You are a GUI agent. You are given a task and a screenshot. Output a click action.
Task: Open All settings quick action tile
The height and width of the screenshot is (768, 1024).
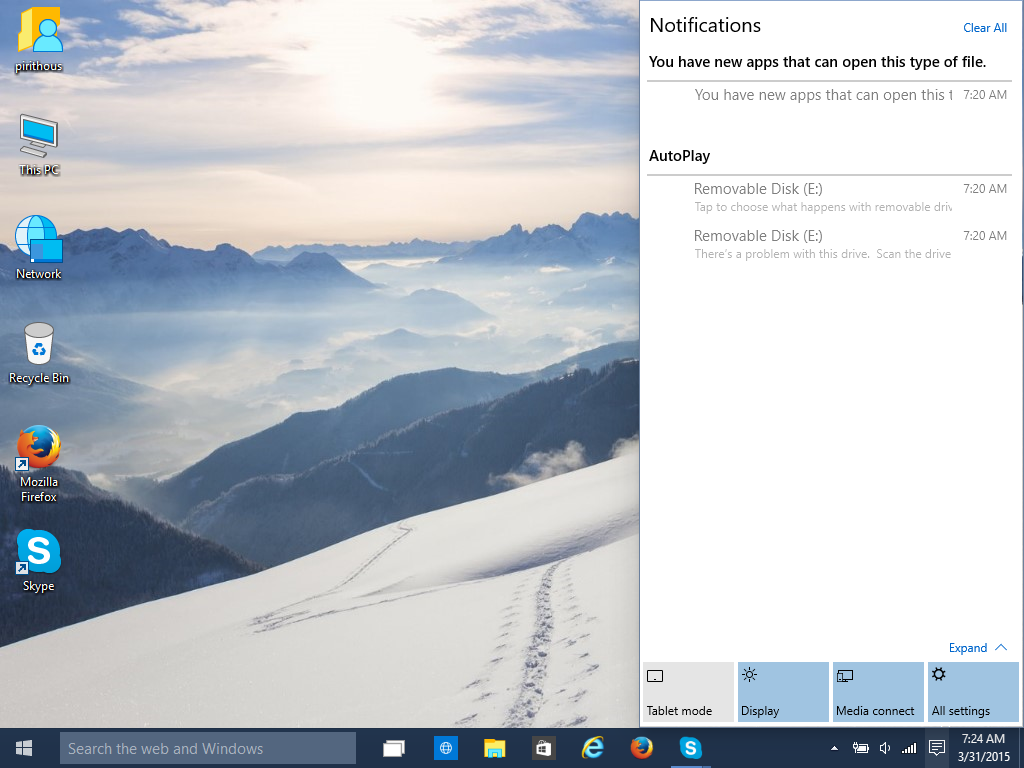click(973, 692)
